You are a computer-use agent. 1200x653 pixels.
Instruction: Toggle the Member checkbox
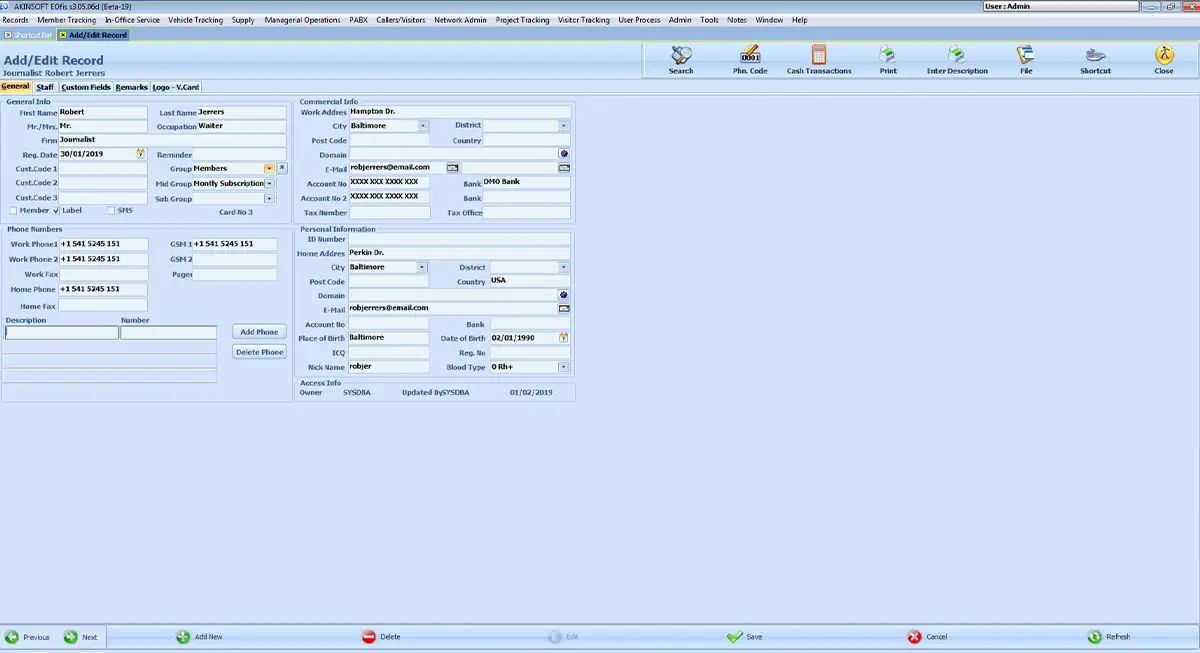[x=13, y=211]
